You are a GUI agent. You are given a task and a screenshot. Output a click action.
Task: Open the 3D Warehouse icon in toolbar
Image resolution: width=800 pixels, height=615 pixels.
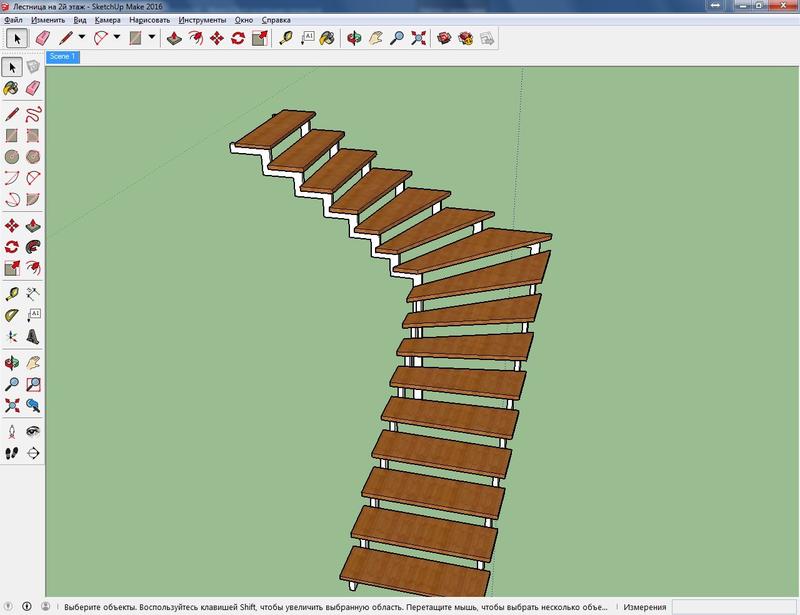445,38
